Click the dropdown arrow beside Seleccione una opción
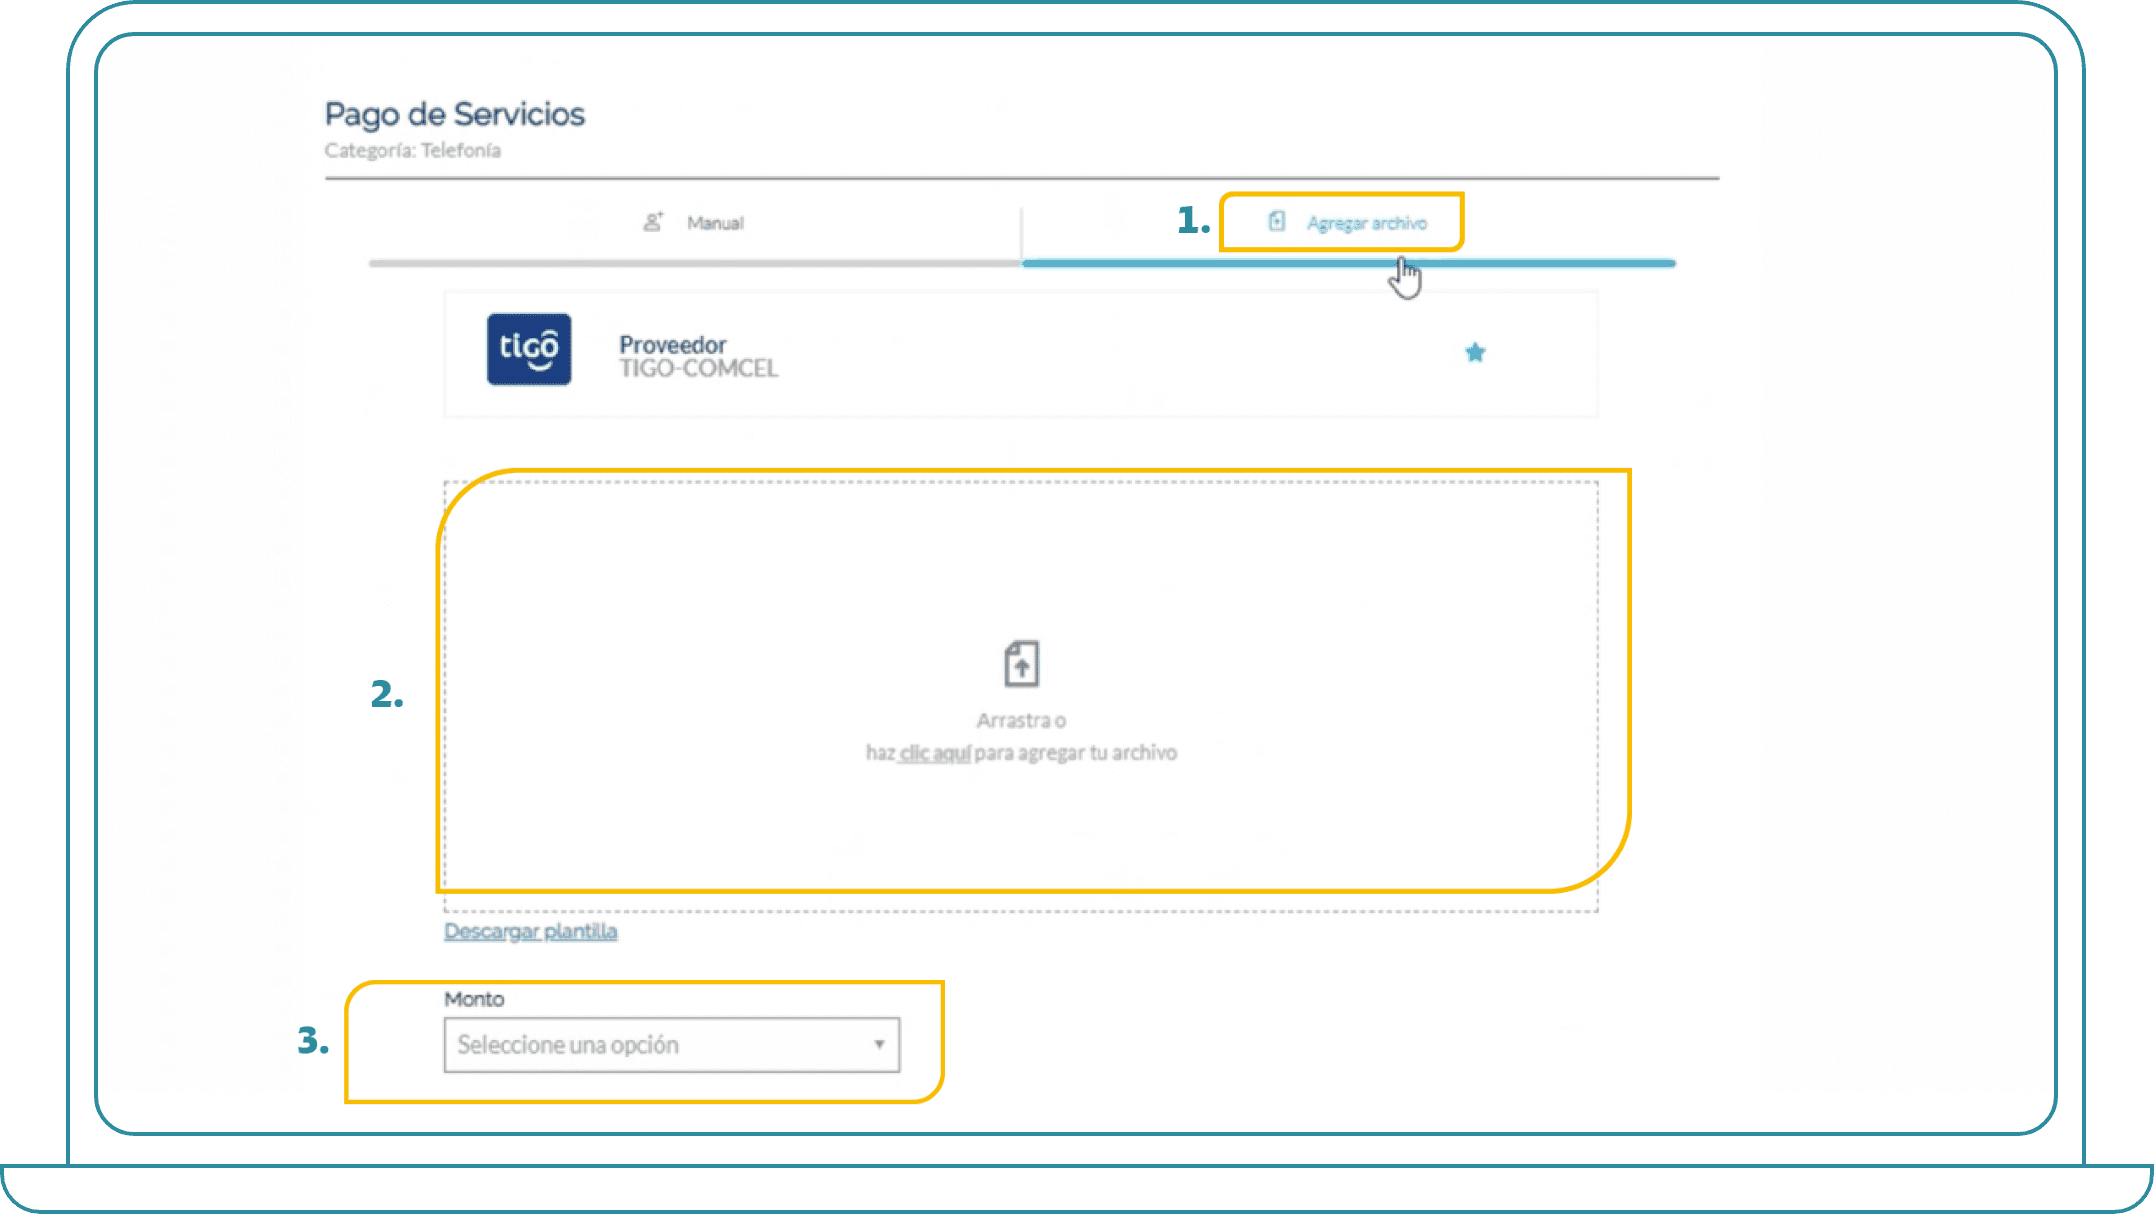This screenshot has width=2154, height=1214. (x=877, y=1044)
